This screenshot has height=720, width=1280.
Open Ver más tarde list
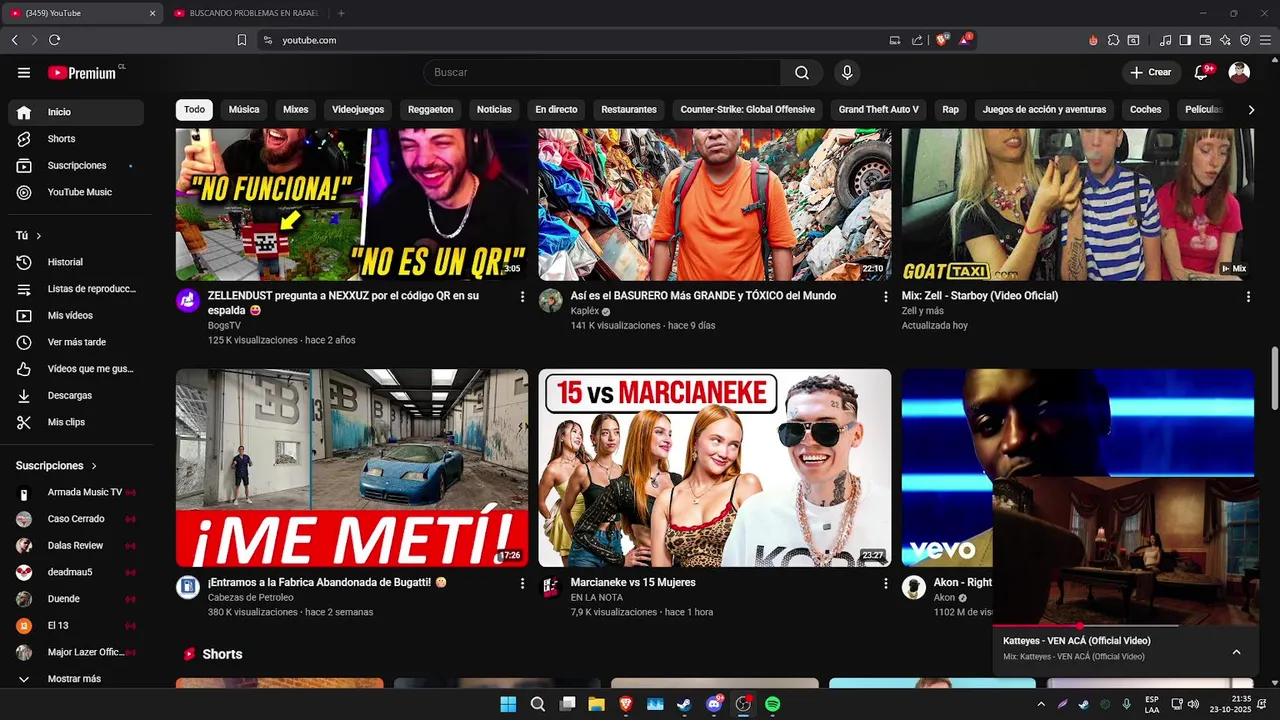[76, 342]
